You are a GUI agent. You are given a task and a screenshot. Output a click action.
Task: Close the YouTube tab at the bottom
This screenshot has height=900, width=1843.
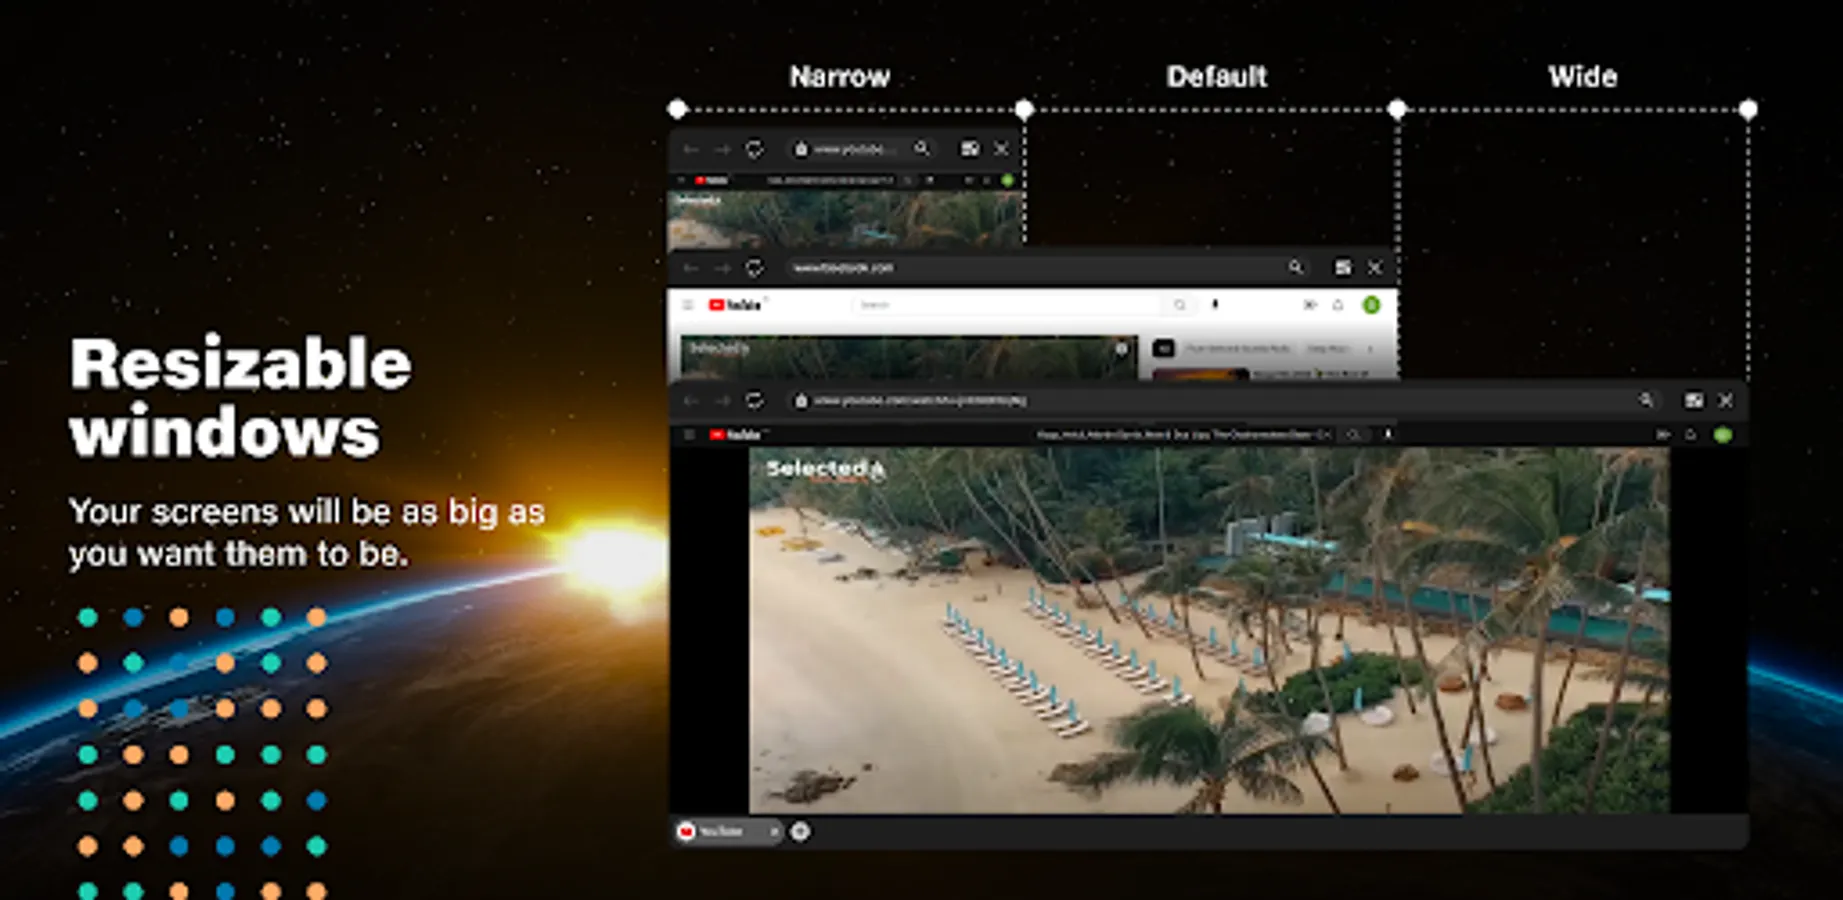(x=774, y=831)
